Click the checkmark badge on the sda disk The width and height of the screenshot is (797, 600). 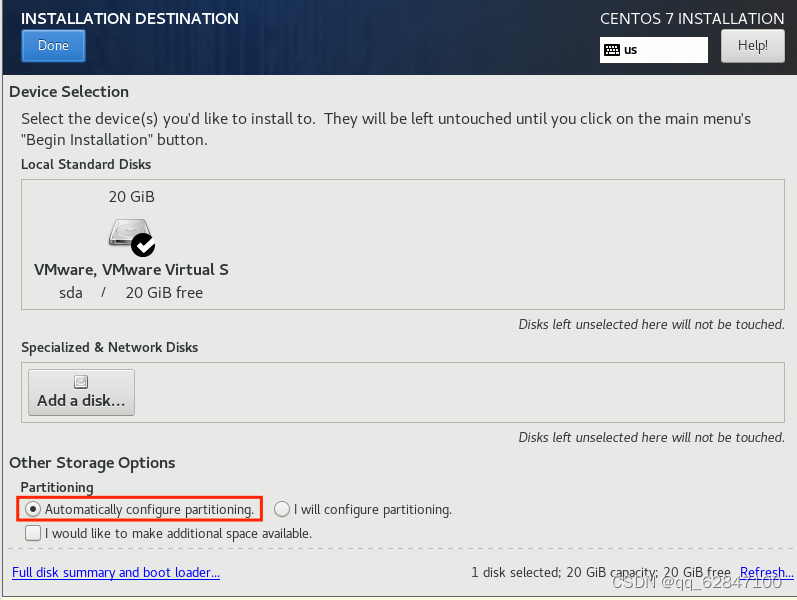click(143, 245)
